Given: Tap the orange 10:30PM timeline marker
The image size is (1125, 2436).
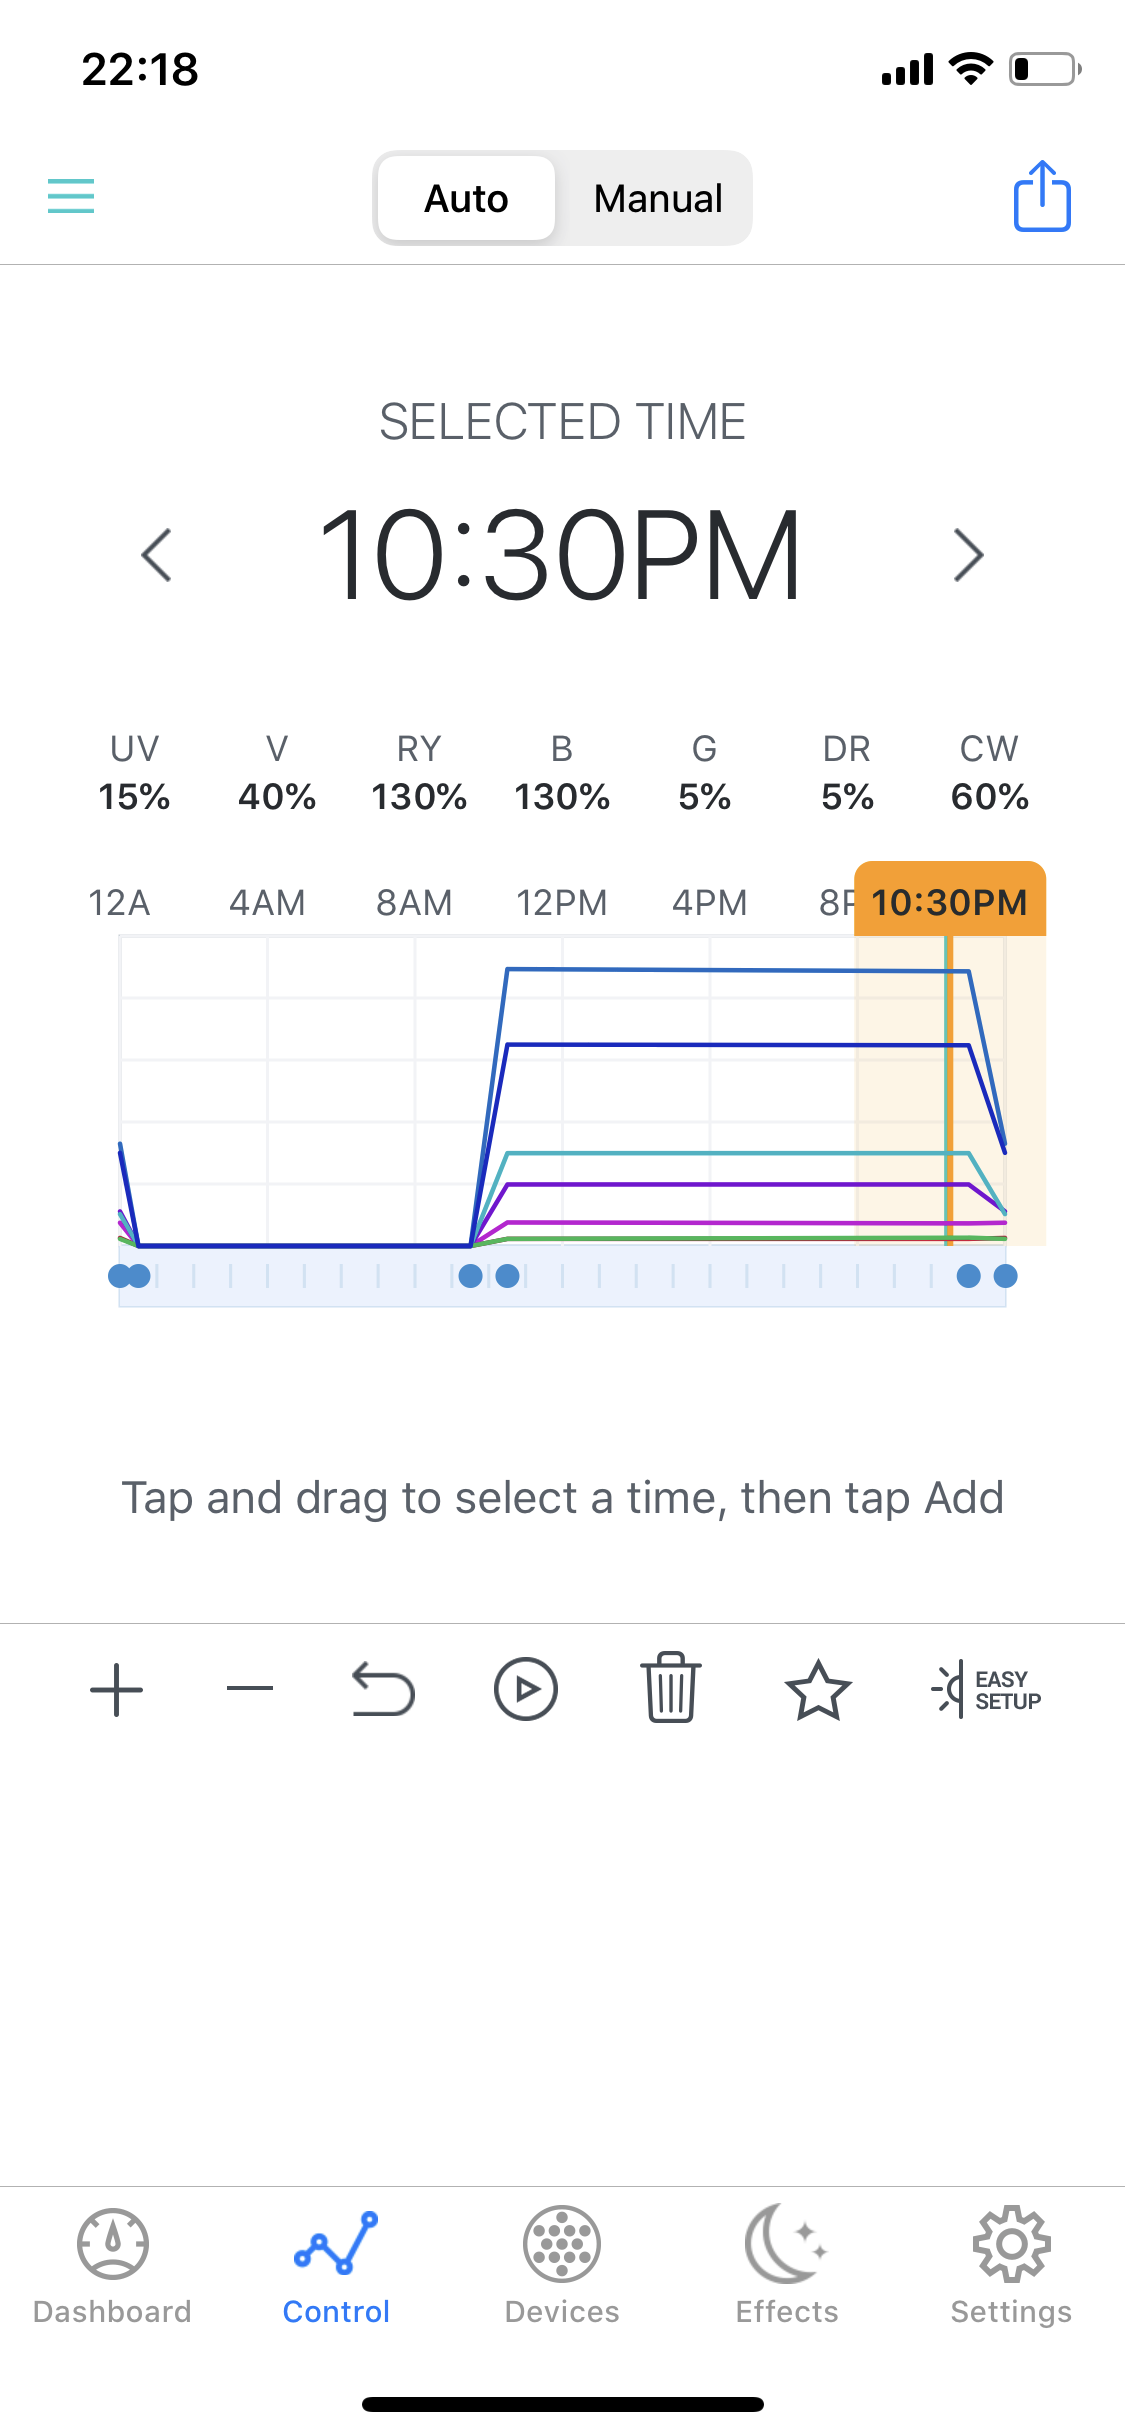Looking at the screenshot, I should pos(949,901).
